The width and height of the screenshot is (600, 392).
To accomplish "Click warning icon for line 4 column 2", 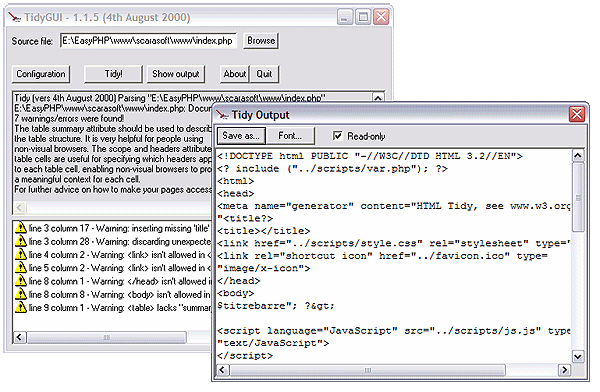I will click(20, 254).
